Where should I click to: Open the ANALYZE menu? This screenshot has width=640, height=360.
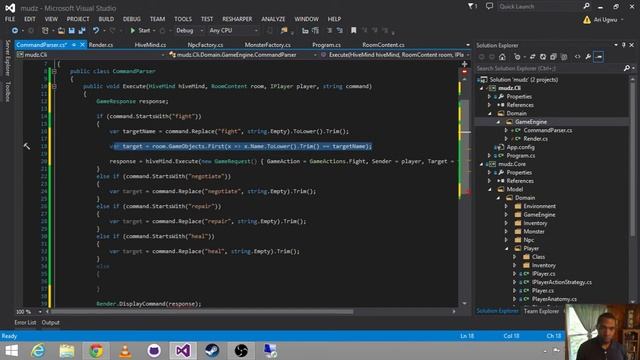point(273,19)
